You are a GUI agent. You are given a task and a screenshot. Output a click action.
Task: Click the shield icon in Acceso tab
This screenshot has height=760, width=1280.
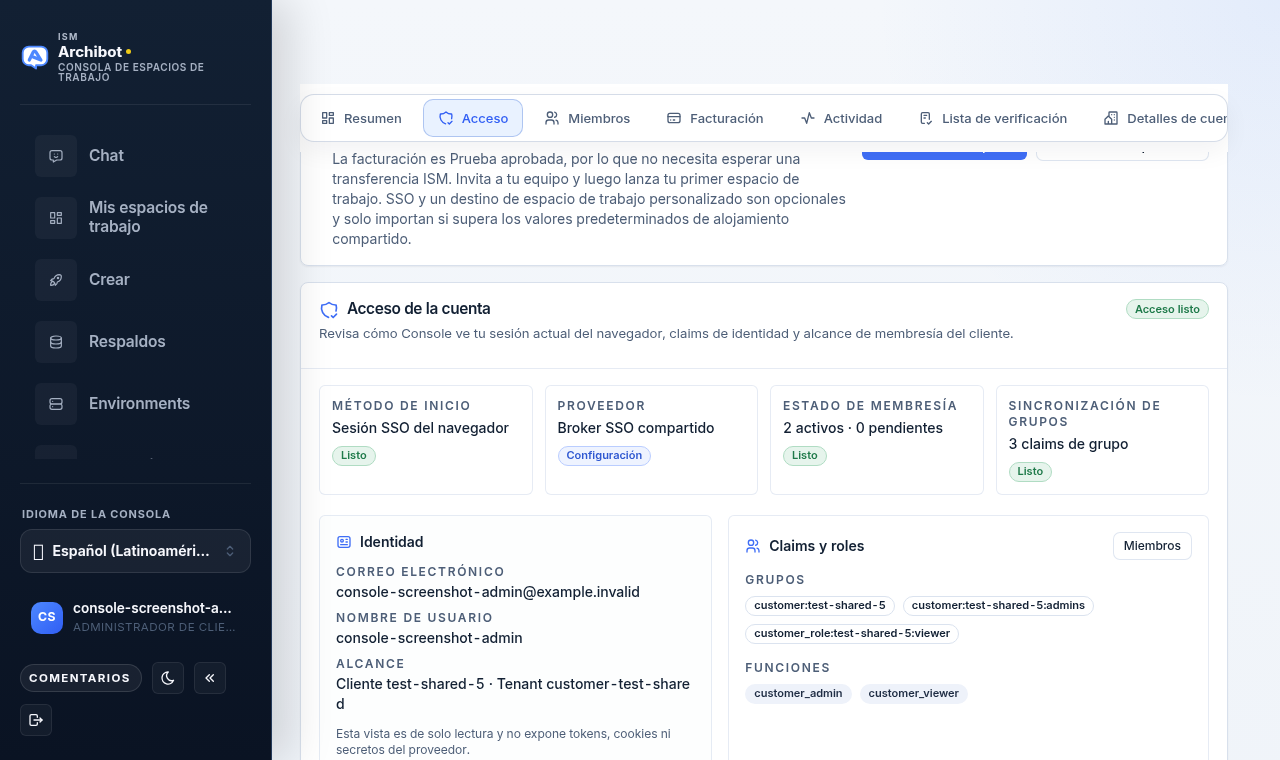(x=446, y=118)
